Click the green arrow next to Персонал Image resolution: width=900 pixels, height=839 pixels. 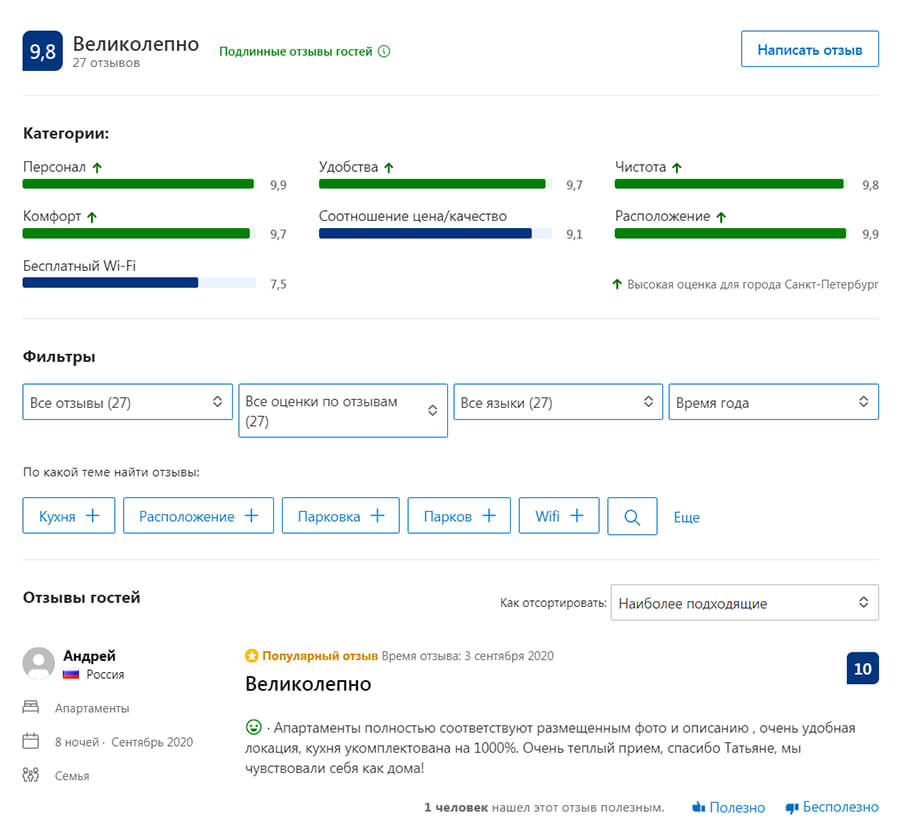click(97, 168)
